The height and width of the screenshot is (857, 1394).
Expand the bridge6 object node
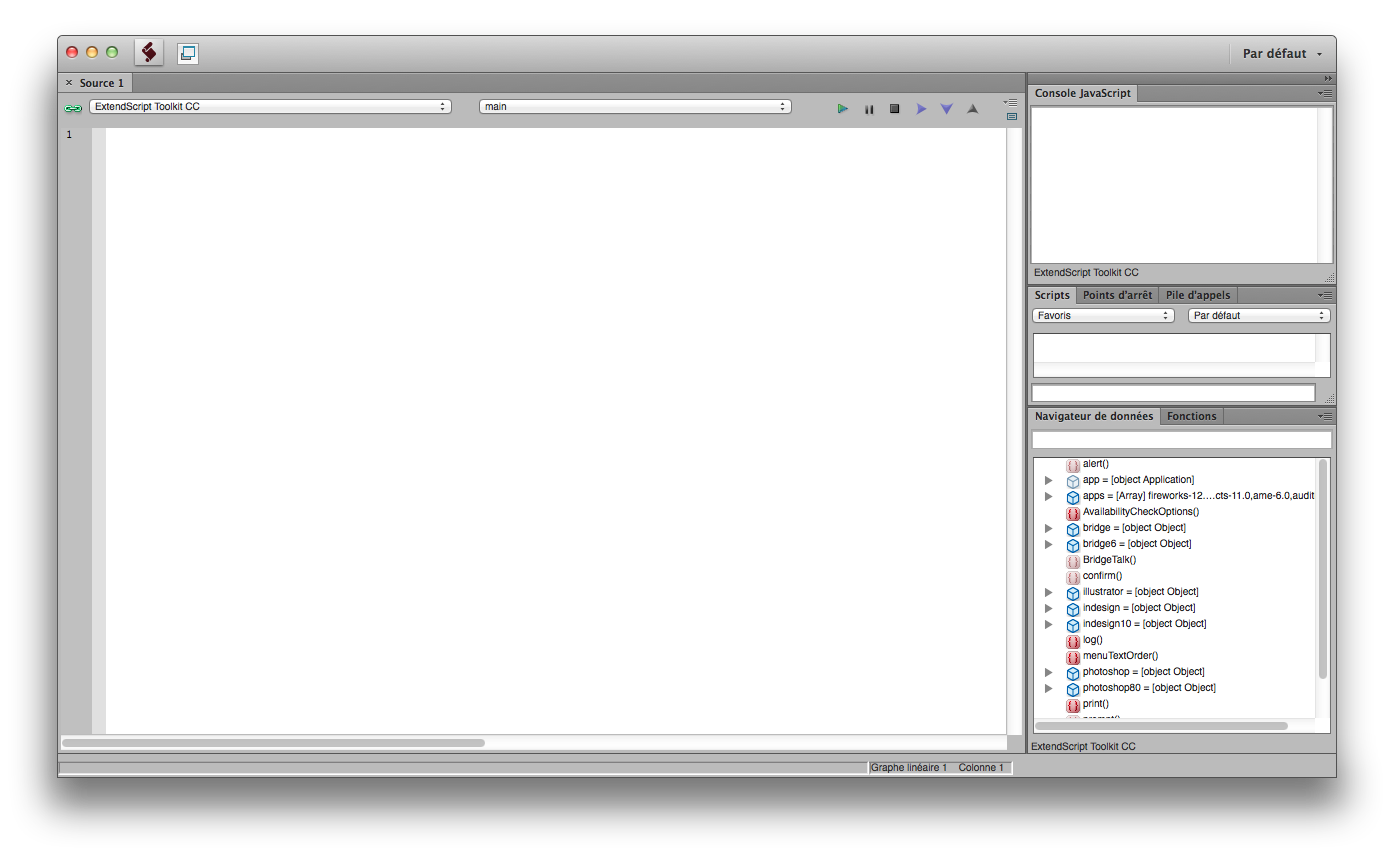pos(1049,544)
